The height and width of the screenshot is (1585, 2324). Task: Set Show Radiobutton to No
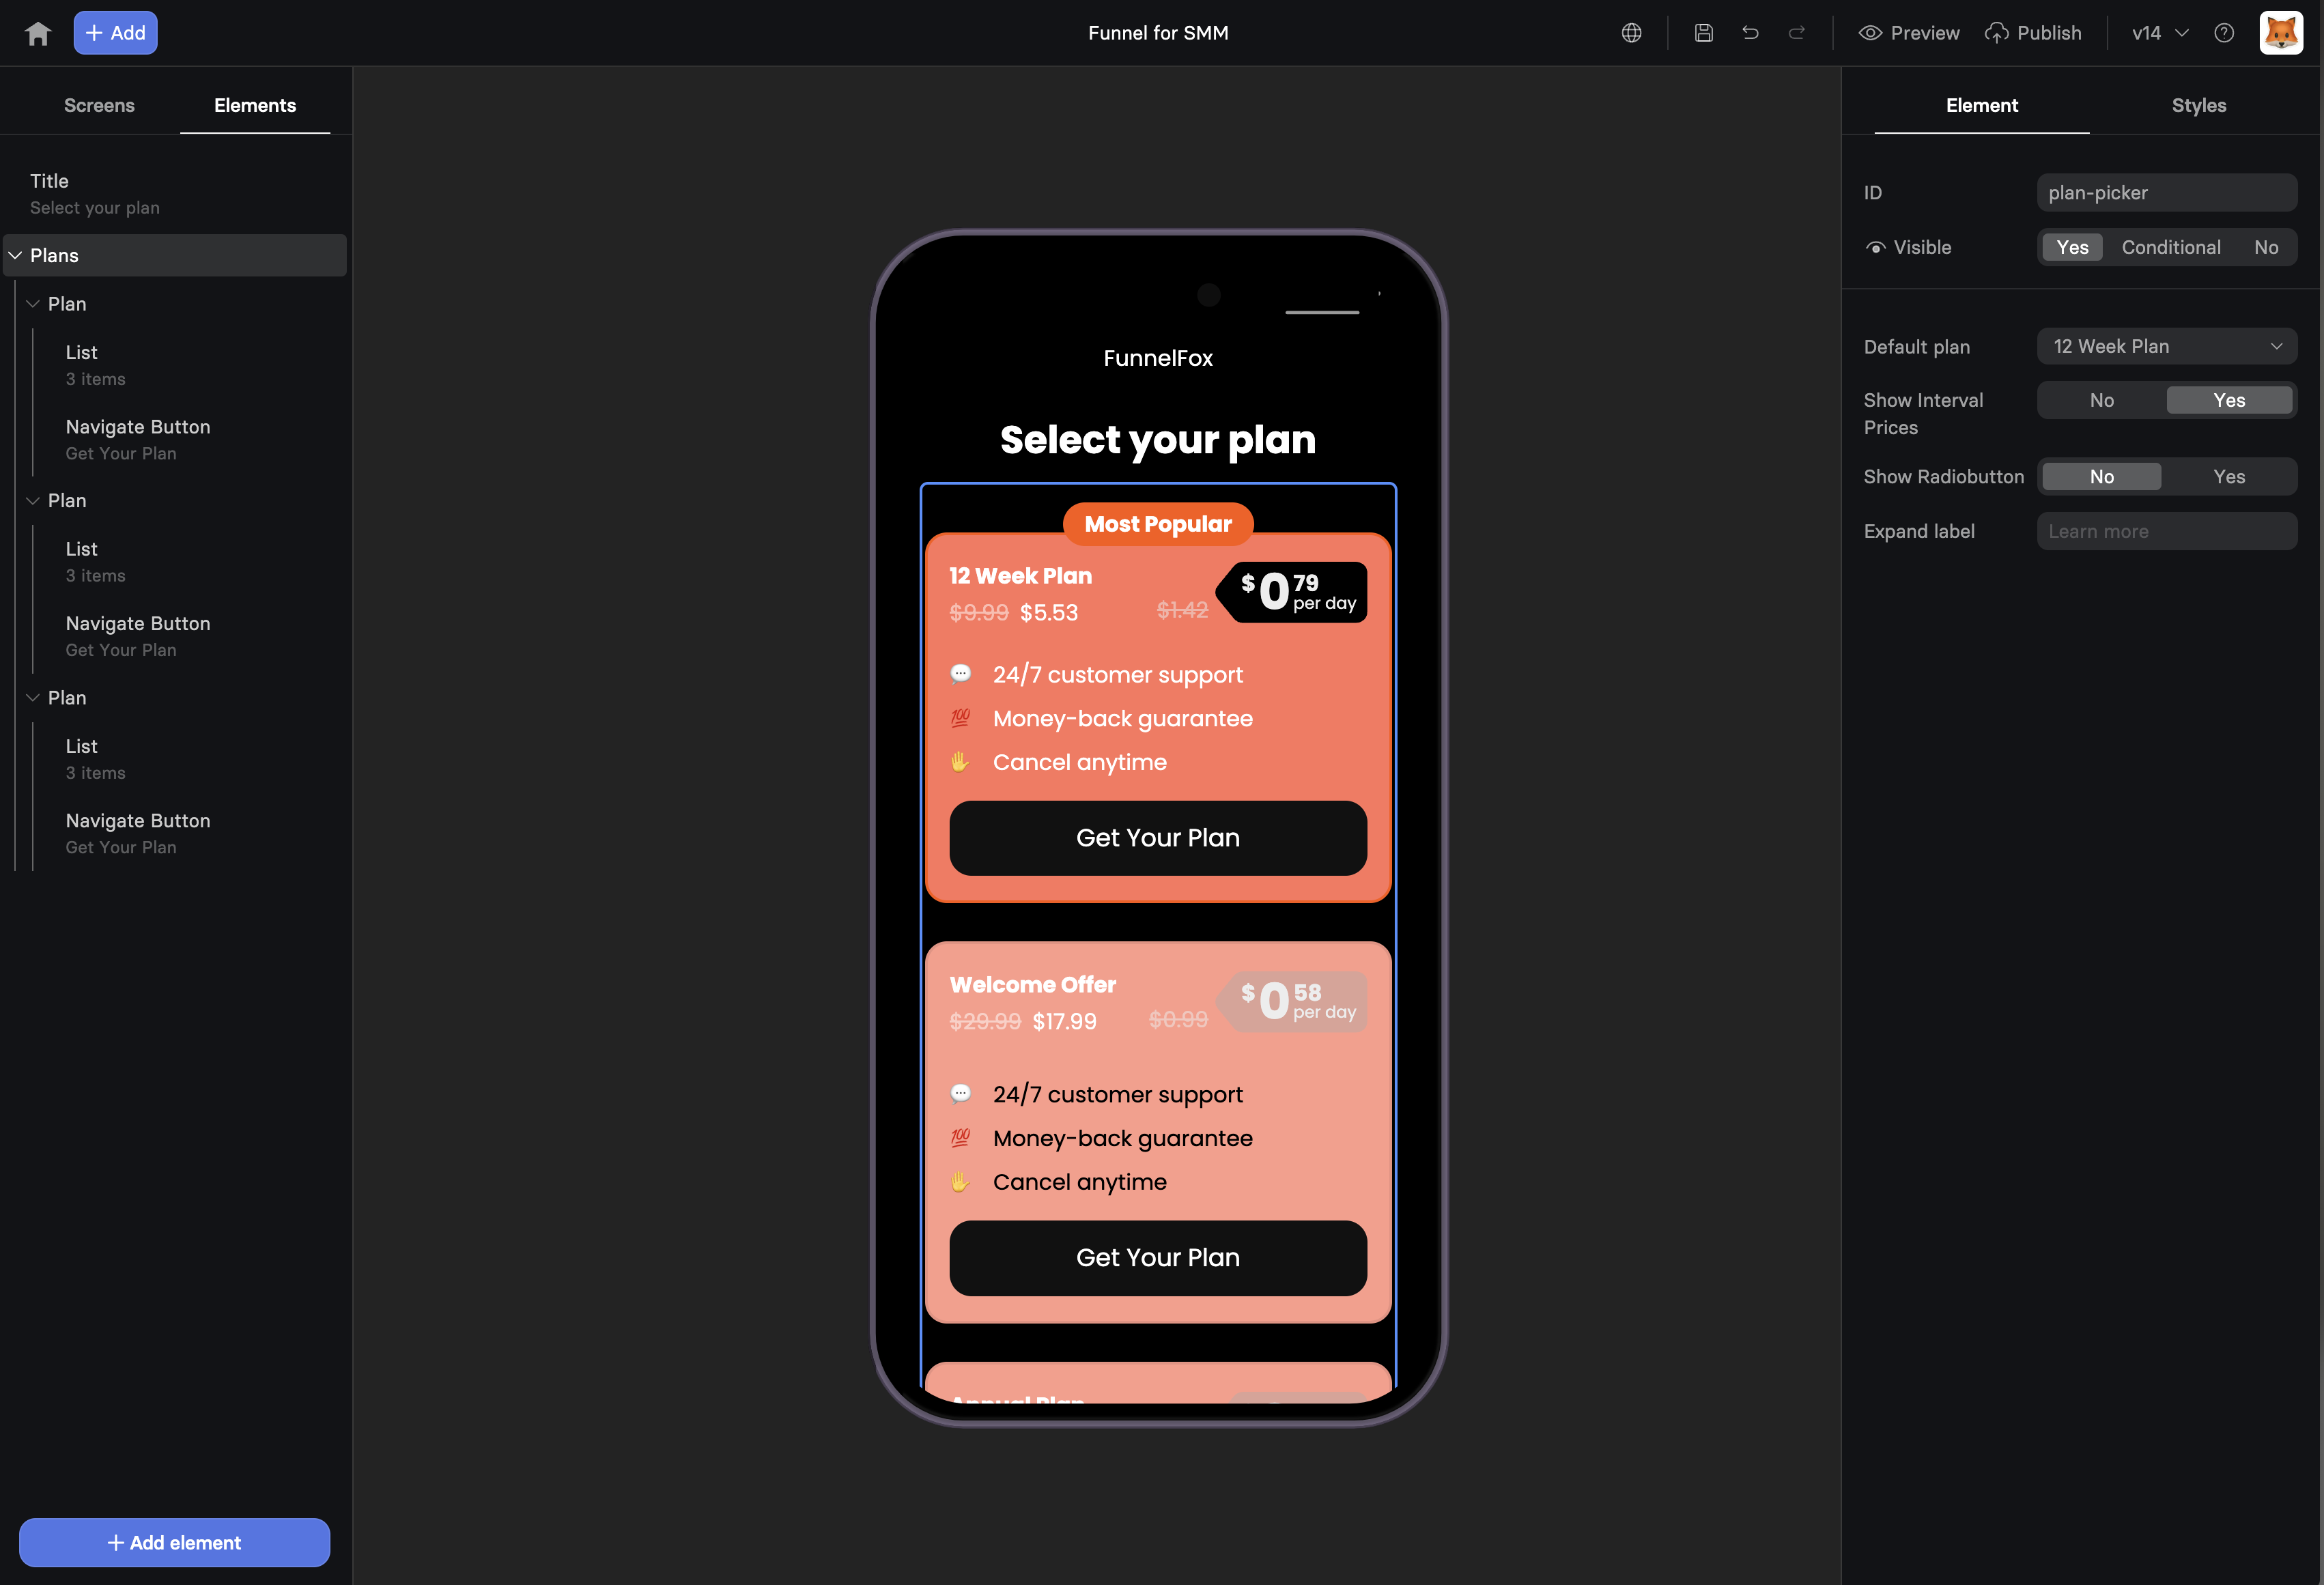[2102, 477]
